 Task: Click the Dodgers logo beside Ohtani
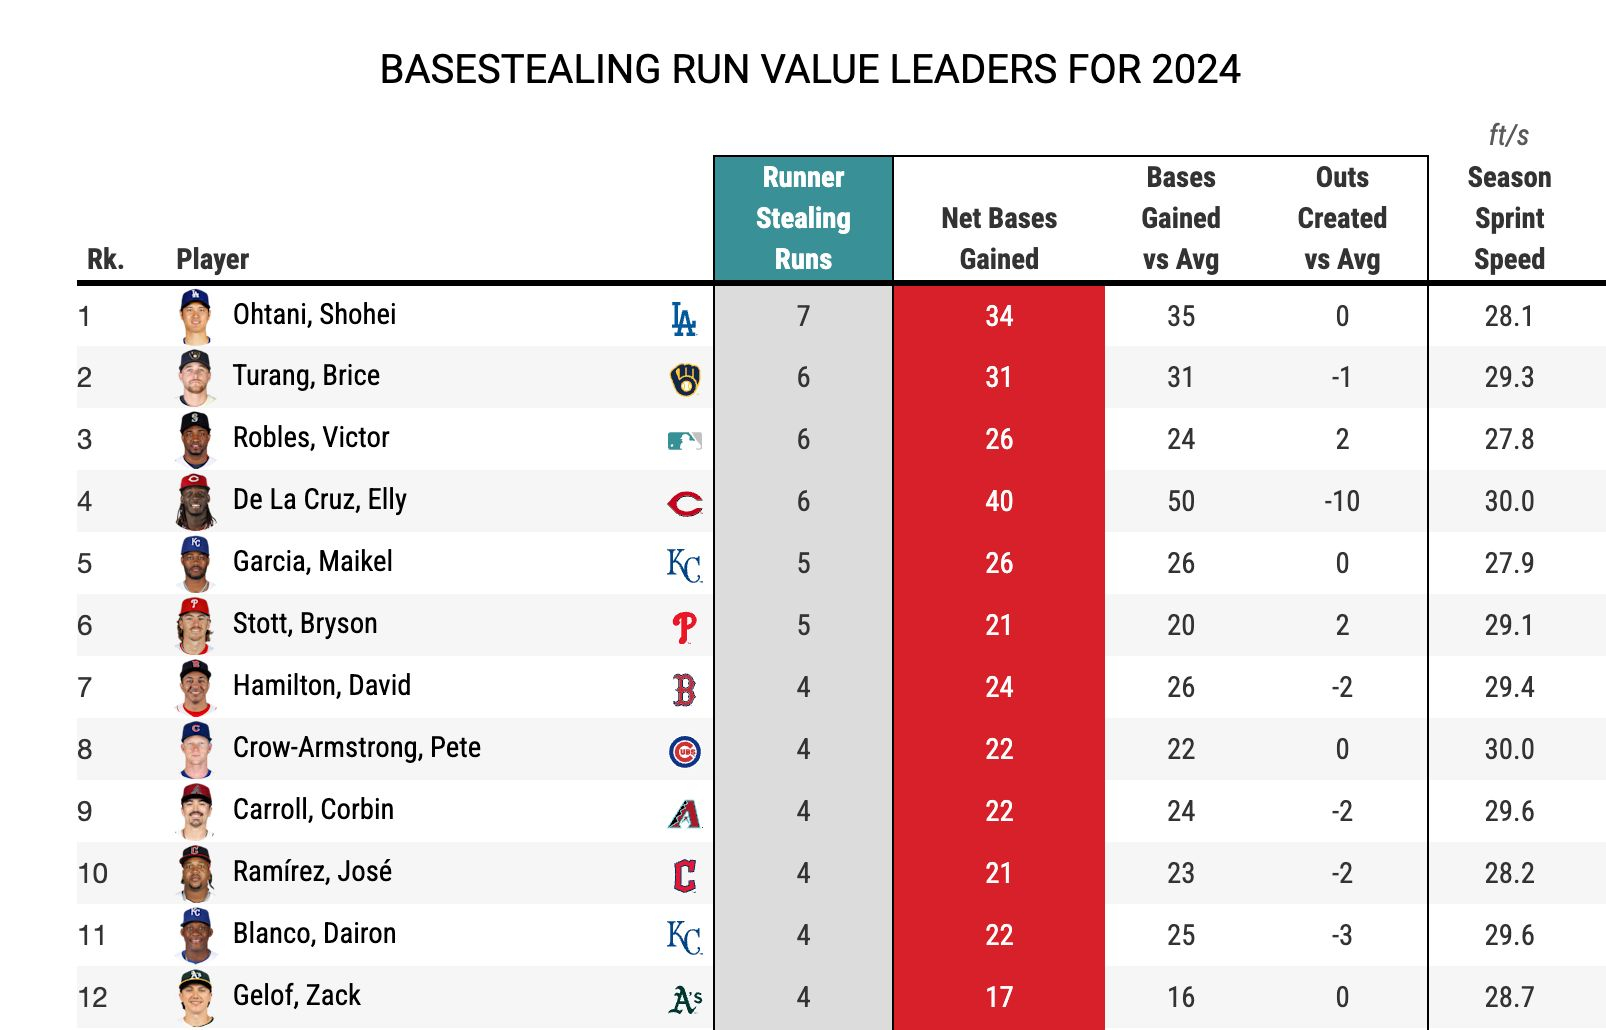(684, 319)
